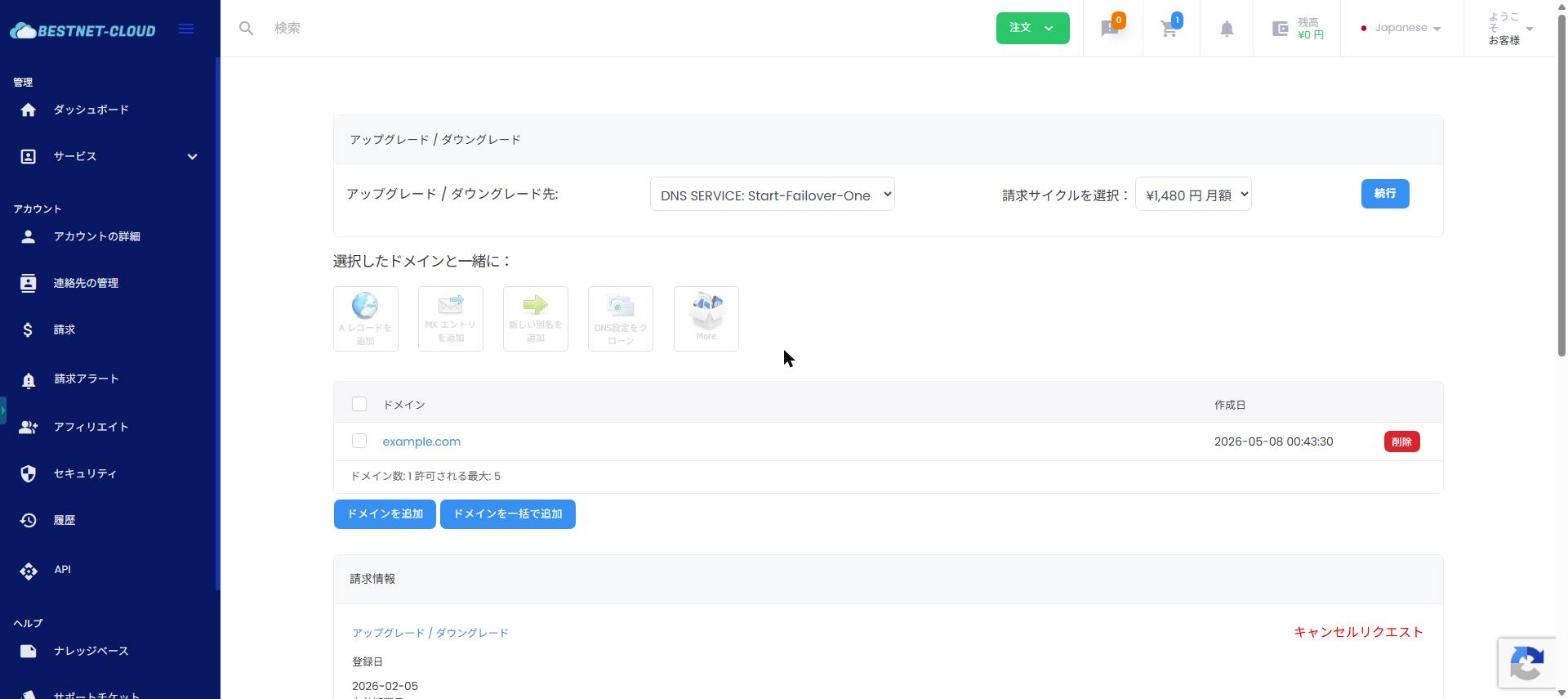Click the 残高 ¥0 円 balance text
This screenshot has height=699, width=1568.
[x=1310, y=28]
